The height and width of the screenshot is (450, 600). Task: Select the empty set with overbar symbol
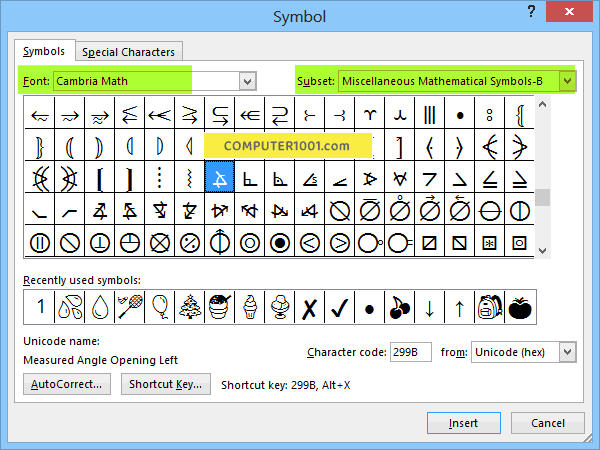coord(370,209)
